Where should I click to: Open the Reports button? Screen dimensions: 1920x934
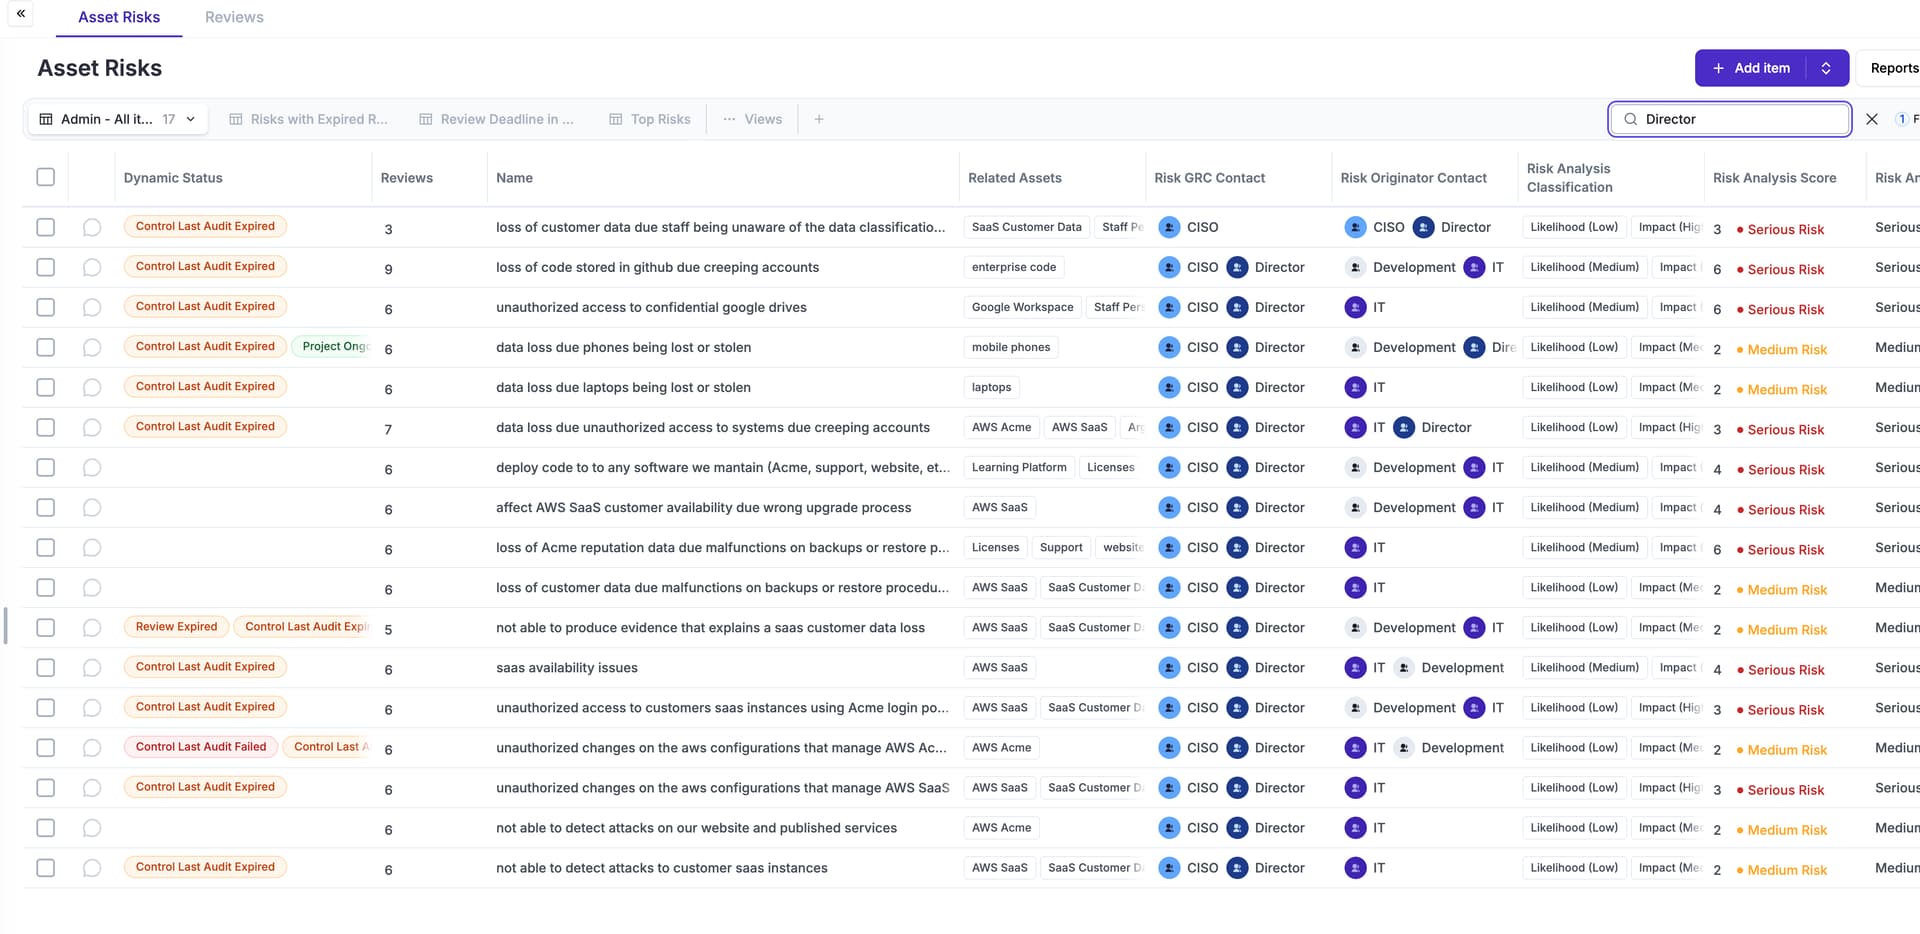[1893, 68]
